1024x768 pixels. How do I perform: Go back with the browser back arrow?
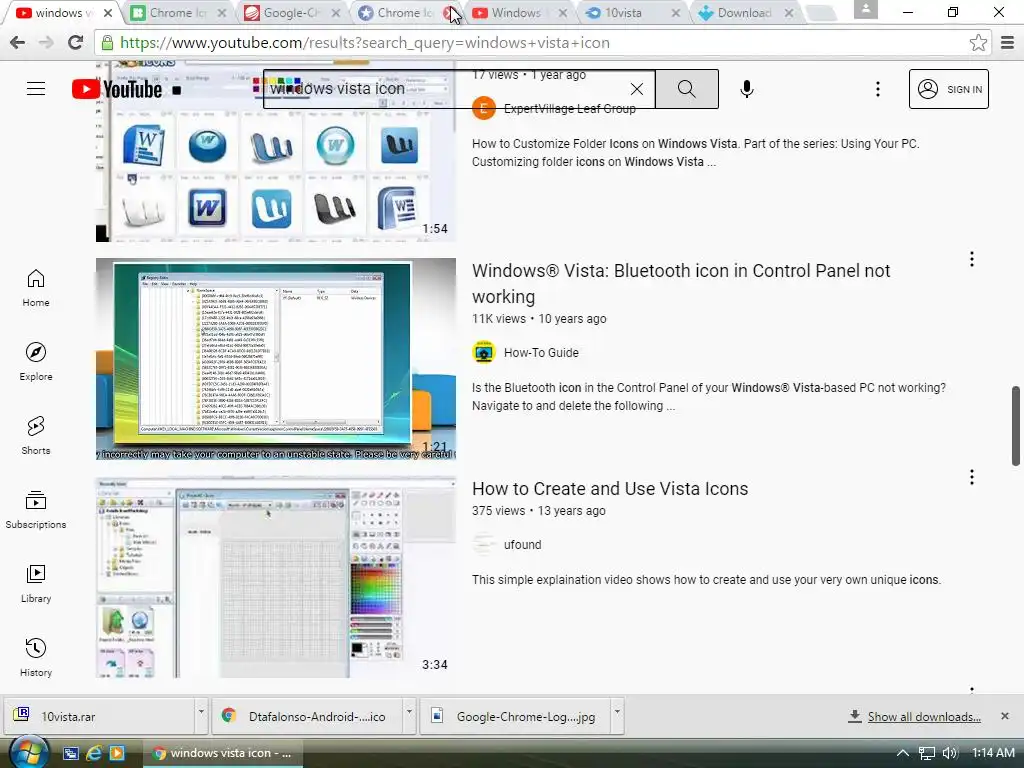tap(18, 42)
